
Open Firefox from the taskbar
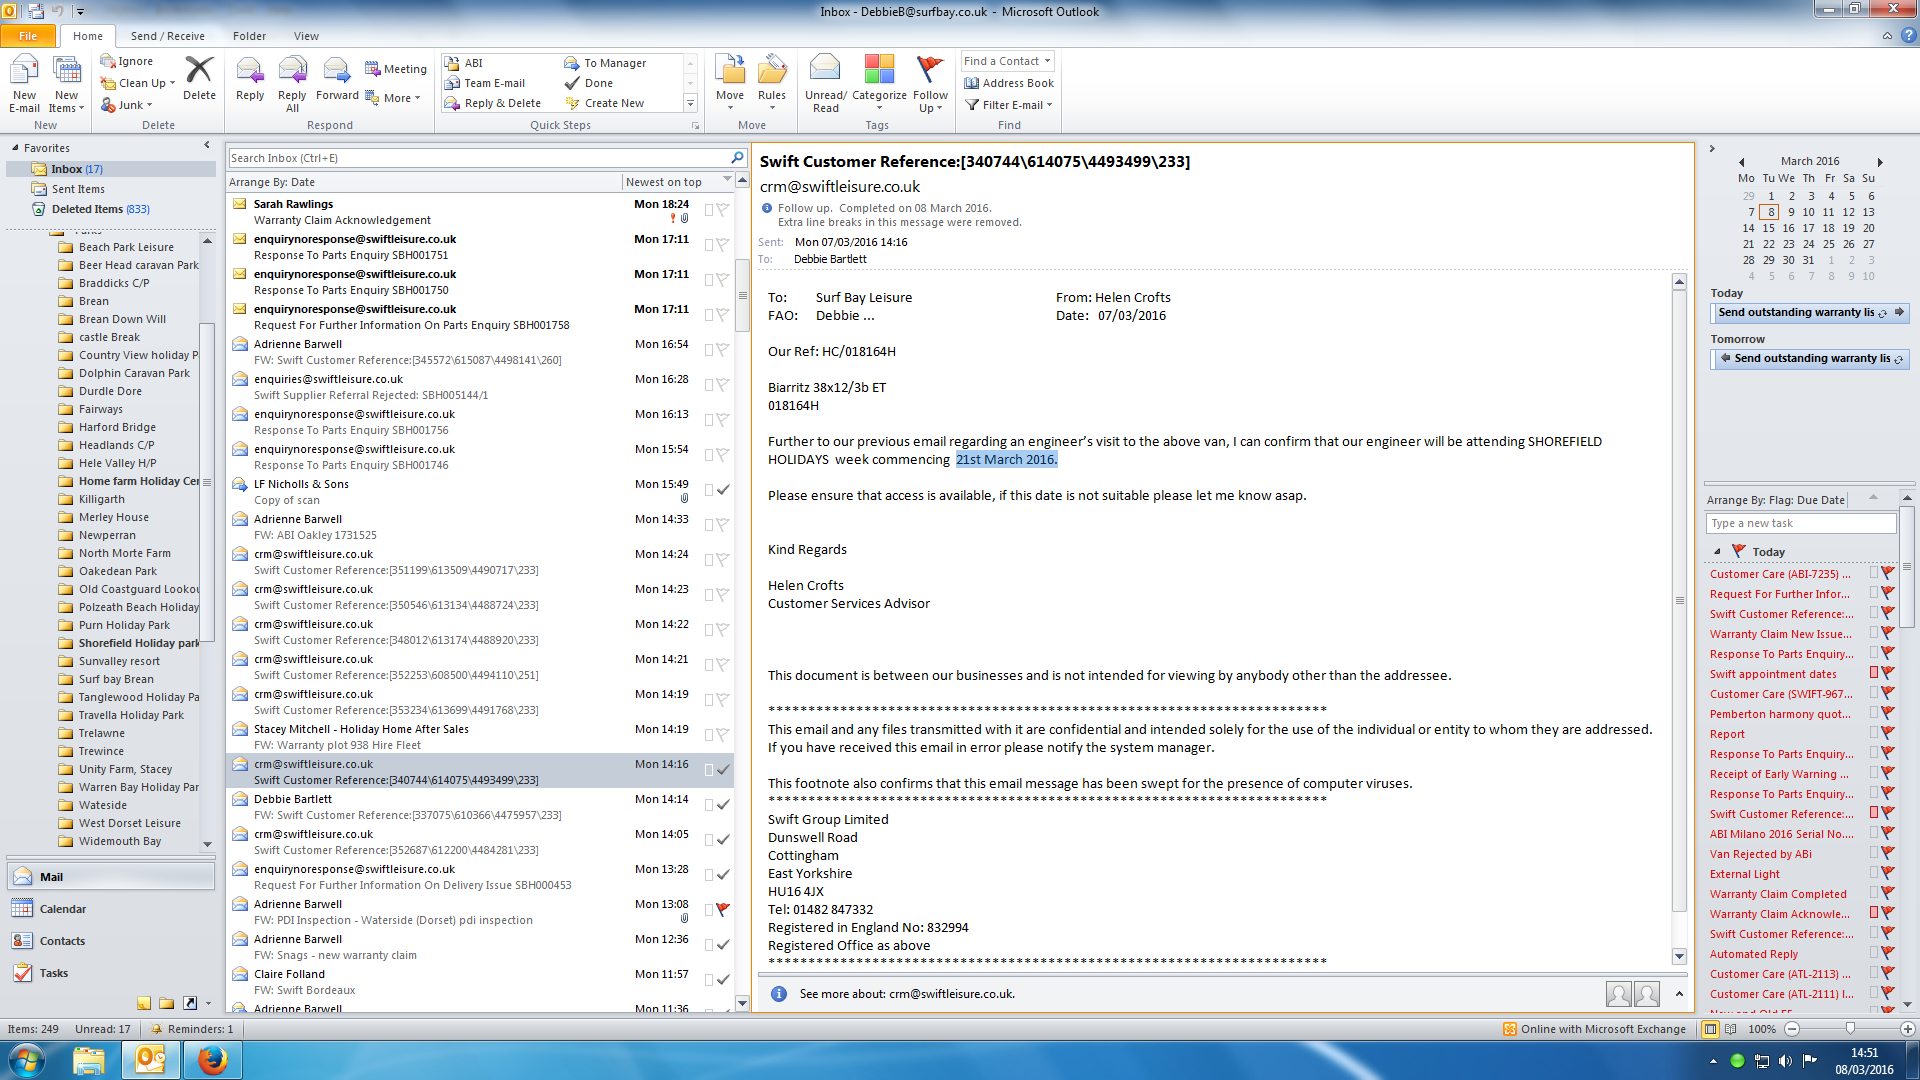click(212, 1060)
